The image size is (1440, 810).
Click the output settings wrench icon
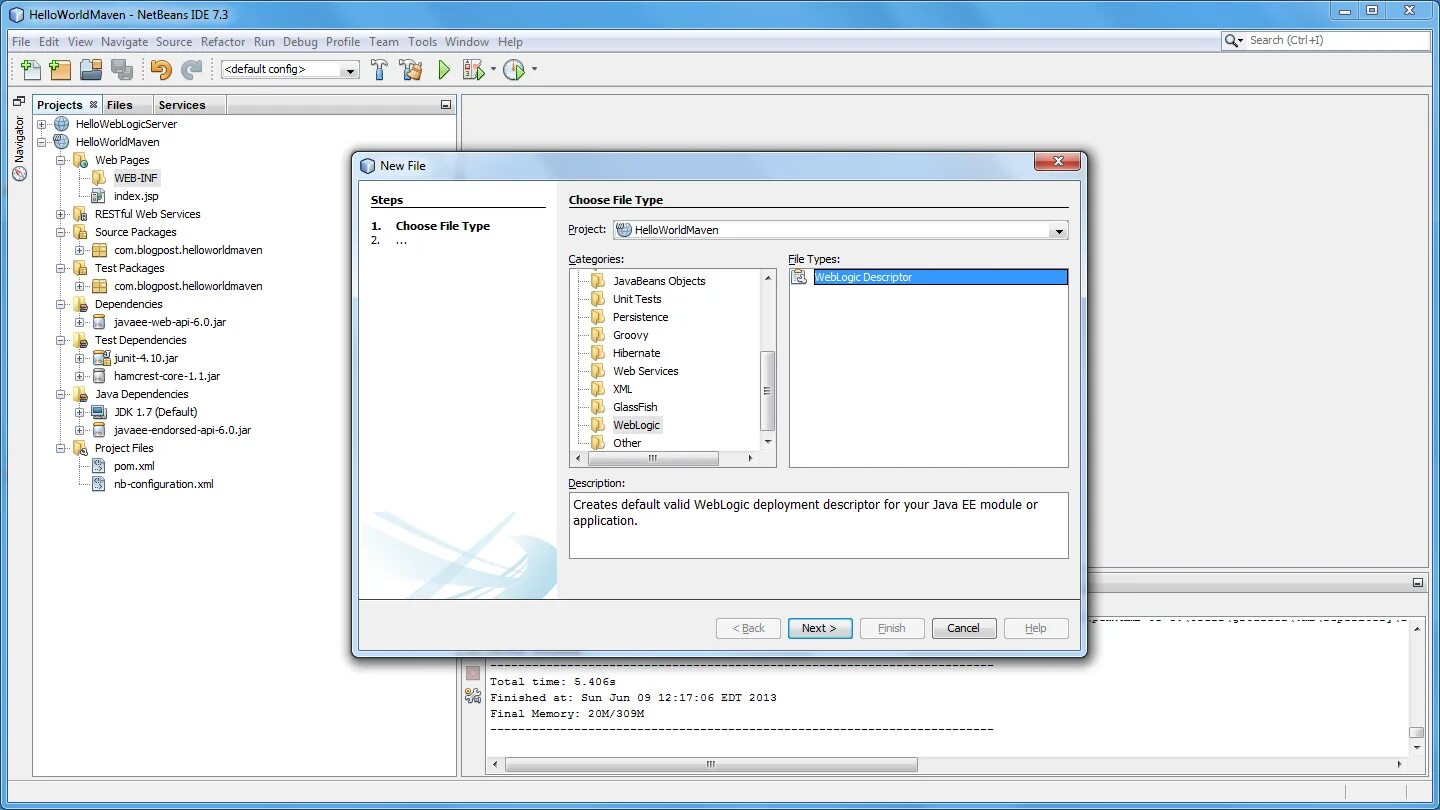[x=473, y=695]
